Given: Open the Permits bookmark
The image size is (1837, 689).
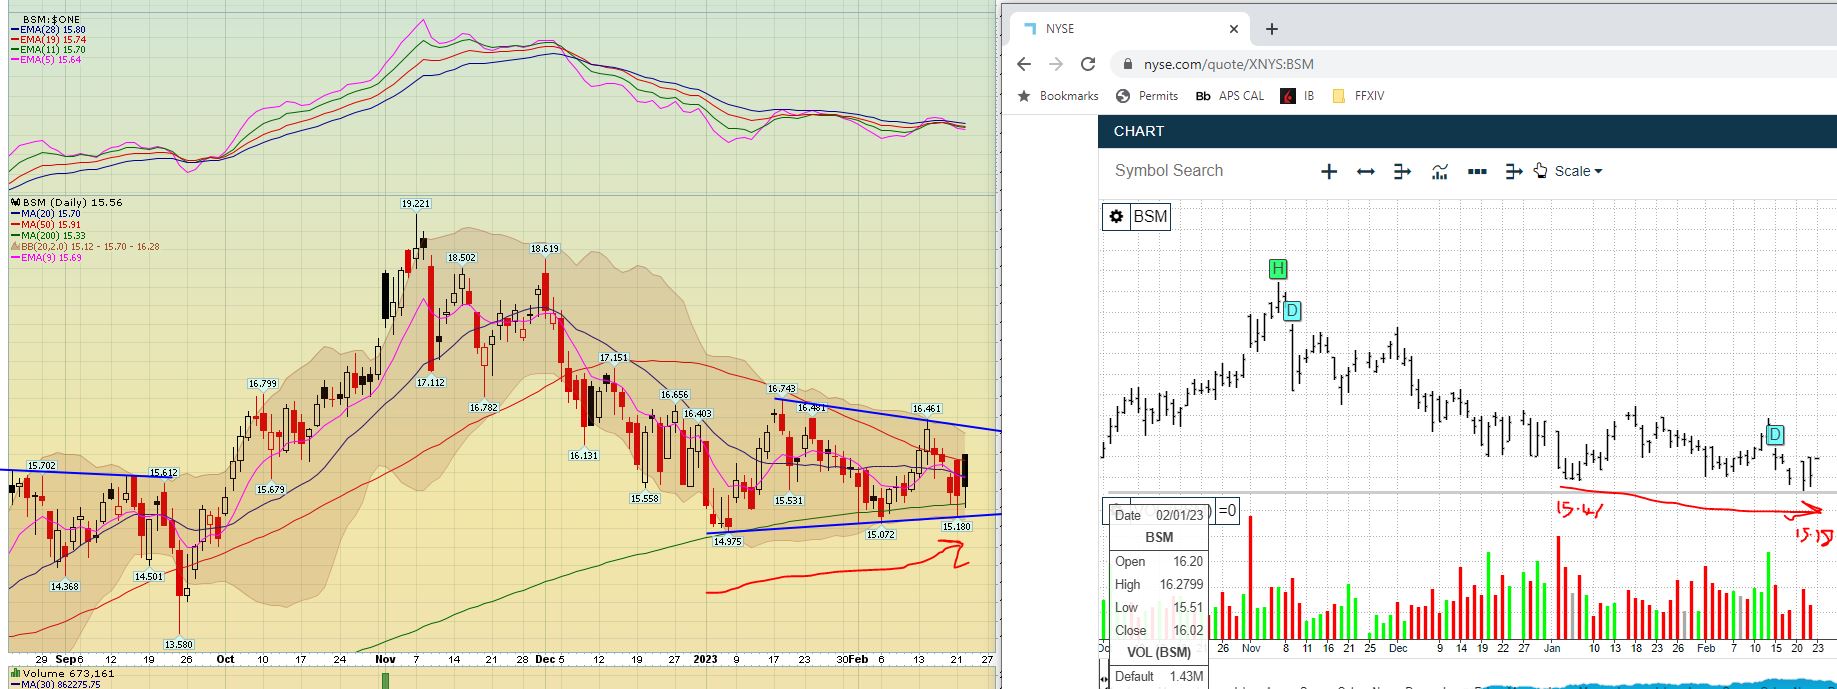Looking at the screenshot, I should [x=1147, y=96].
